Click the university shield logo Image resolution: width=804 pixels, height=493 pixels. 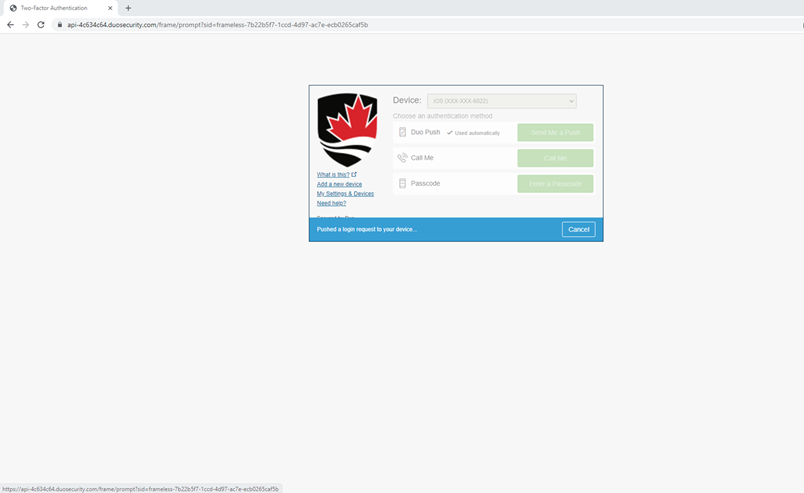347,130
